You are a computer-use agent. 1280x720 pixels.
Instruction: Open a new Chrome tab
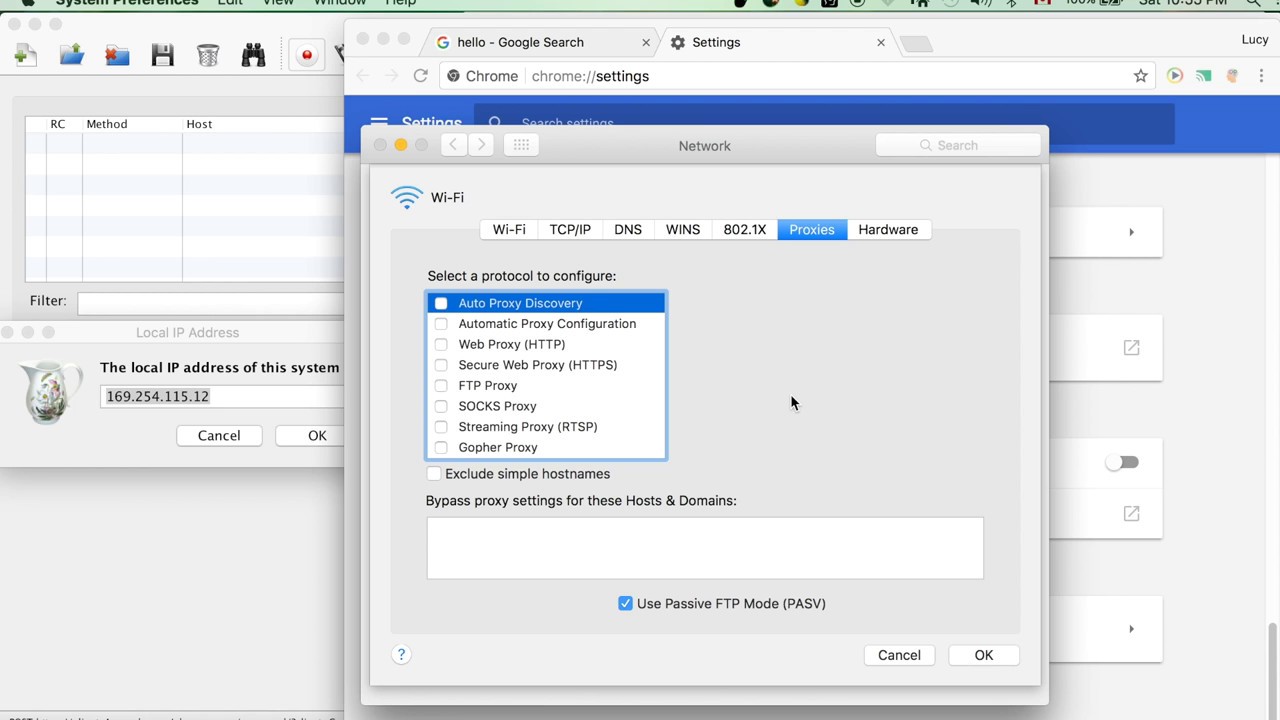pyautogui.click(x=916, y=43)
